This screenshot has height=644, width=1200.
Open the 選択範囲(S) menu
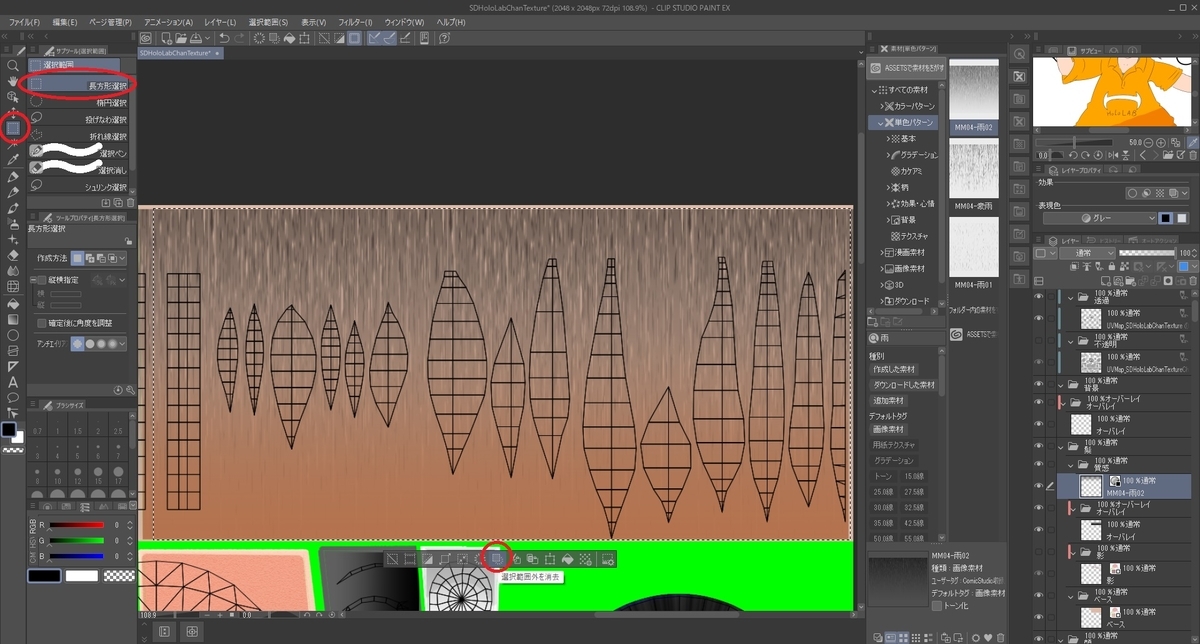pos(269,22)
